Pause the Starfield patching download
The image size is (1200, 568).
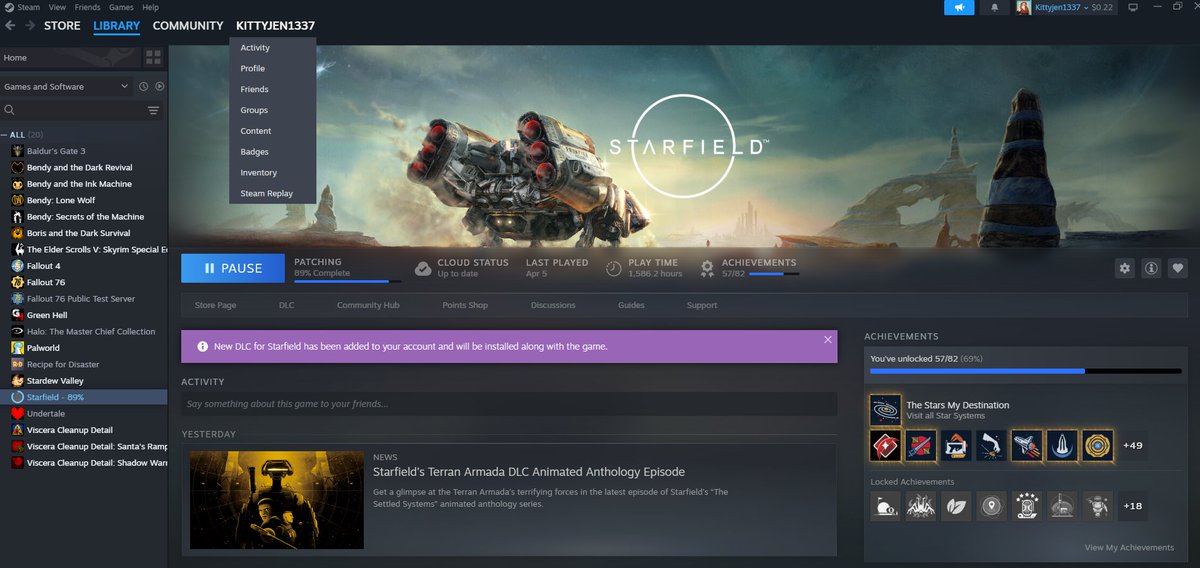tap(232, 268)
